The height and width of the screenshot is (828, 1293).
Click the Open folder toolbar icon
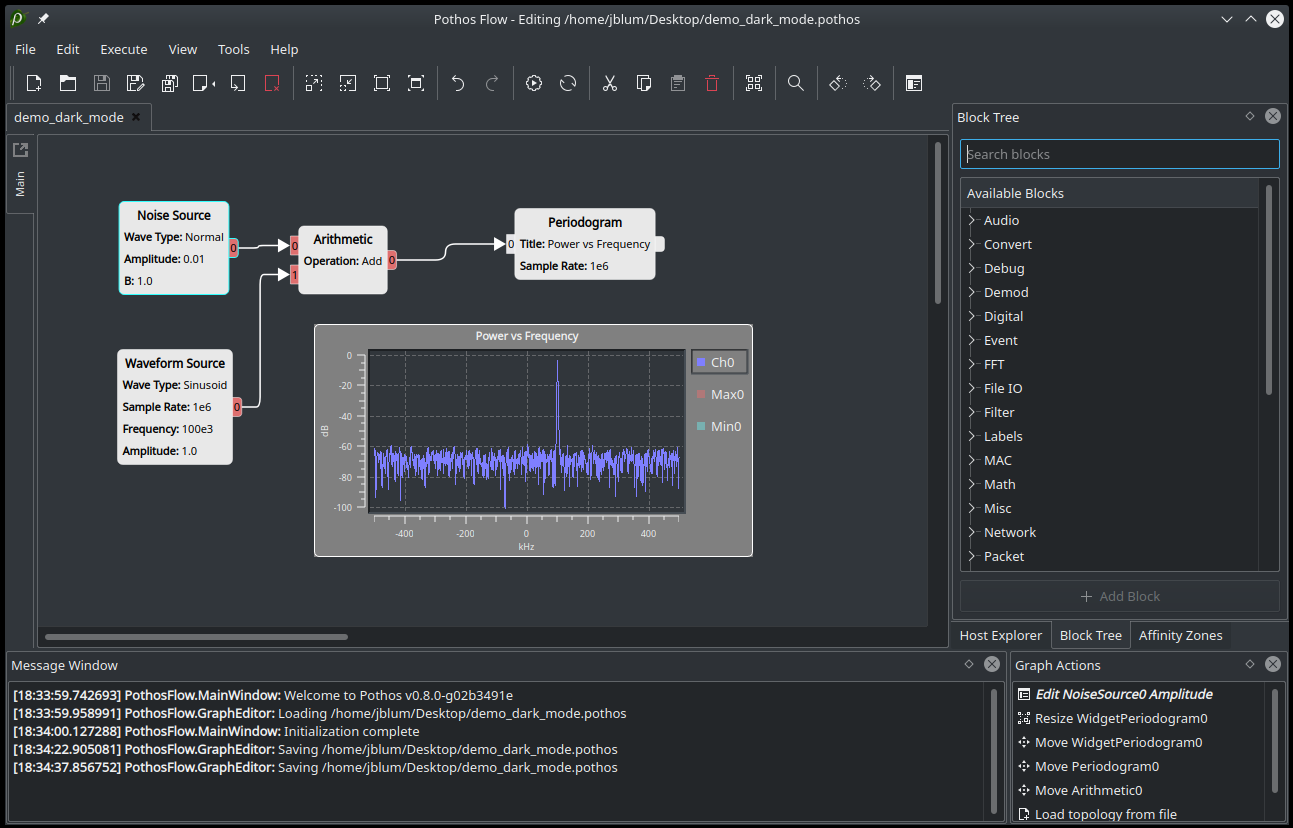coord(68,83)
